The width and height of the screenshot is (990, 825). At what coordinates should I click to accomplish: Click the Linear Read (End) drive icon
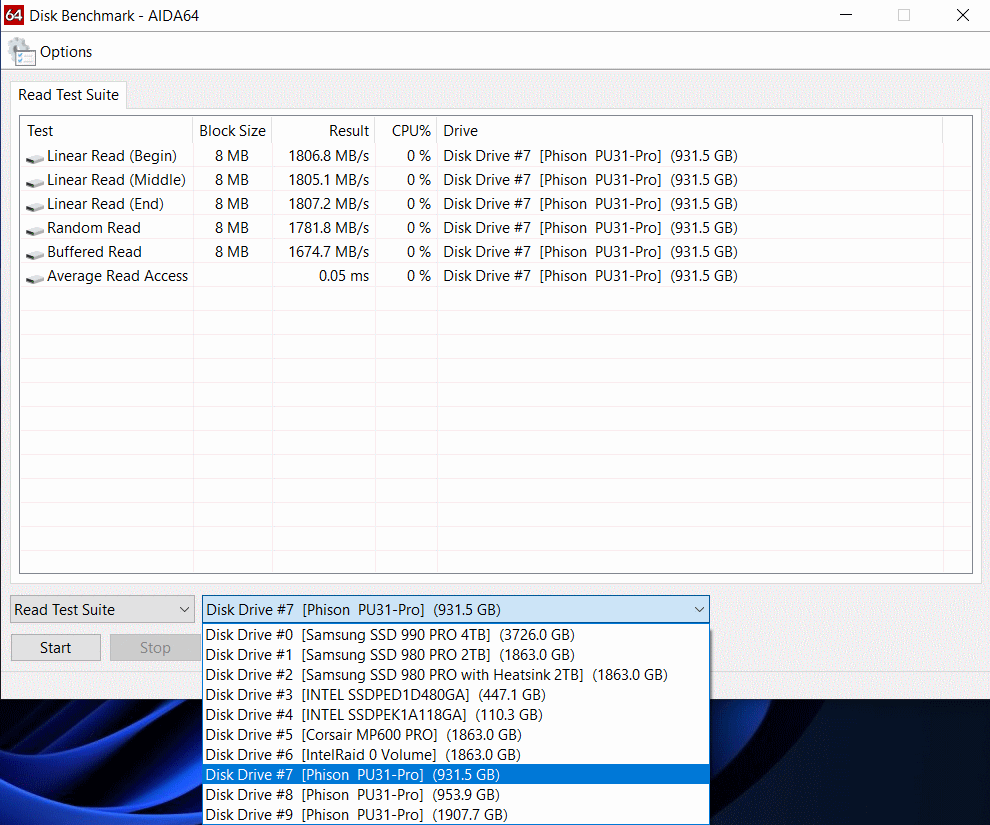point(35,205)
